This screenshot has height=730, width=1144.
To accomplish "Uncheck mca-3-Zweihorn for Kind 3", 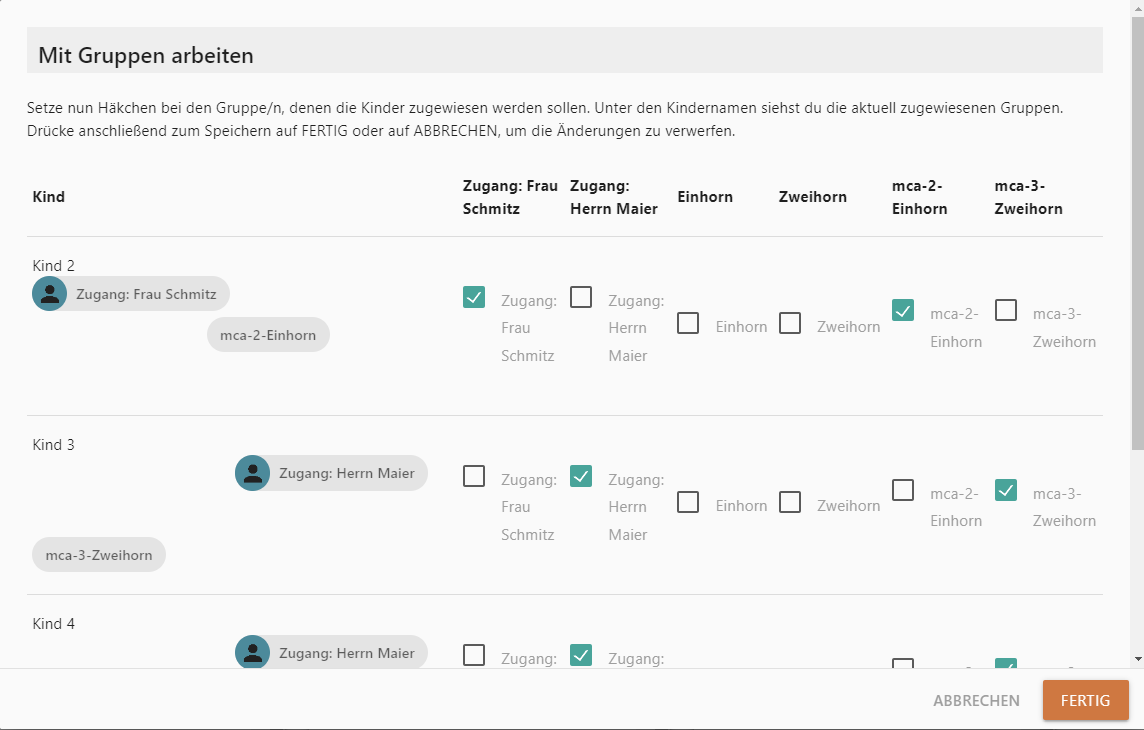I will 1006,490.
